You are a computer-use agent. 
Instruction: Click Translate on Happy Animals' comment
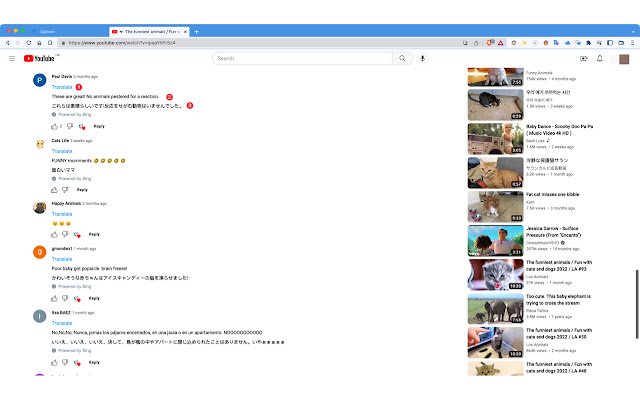coord(62,214)
